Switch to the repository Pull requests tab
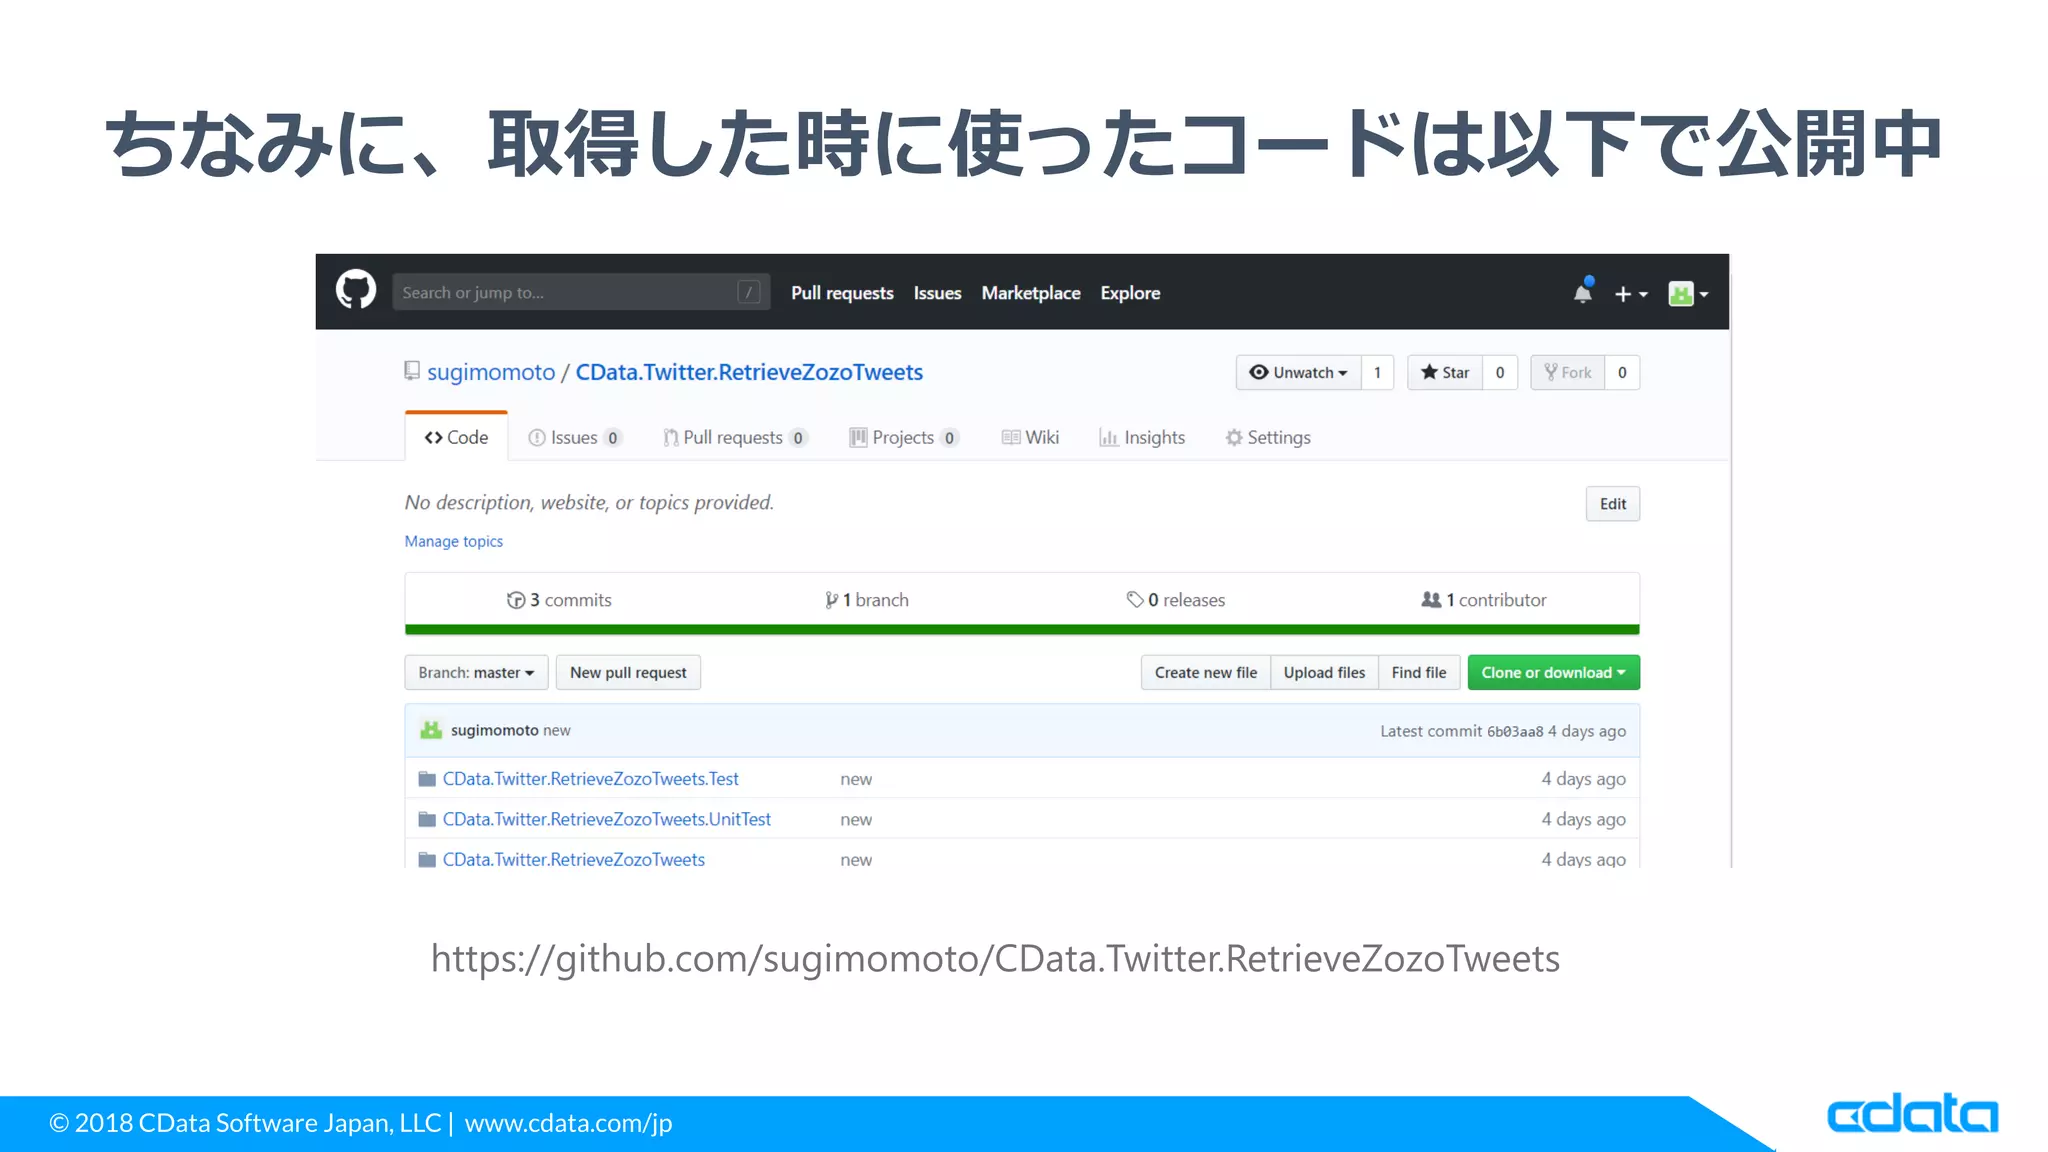 735,438
